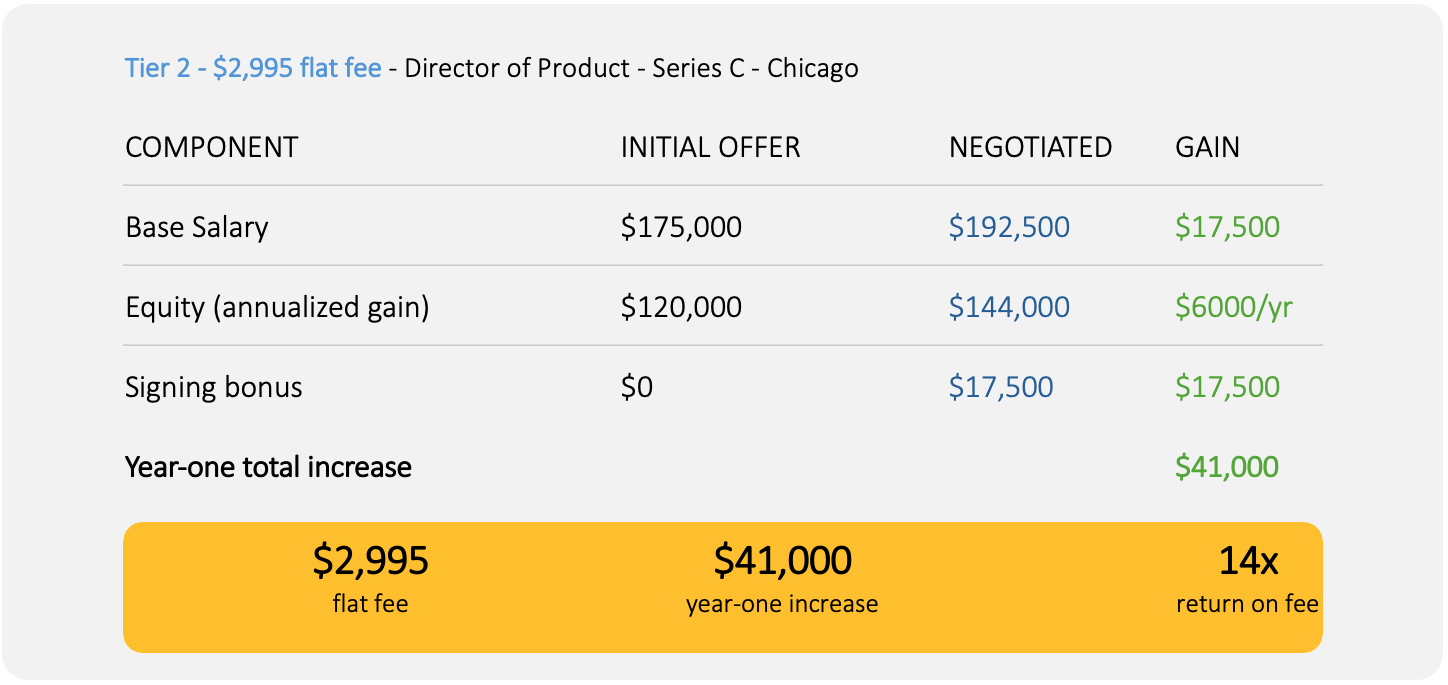Select the Base Salary row label

click(x=197, y=227)
